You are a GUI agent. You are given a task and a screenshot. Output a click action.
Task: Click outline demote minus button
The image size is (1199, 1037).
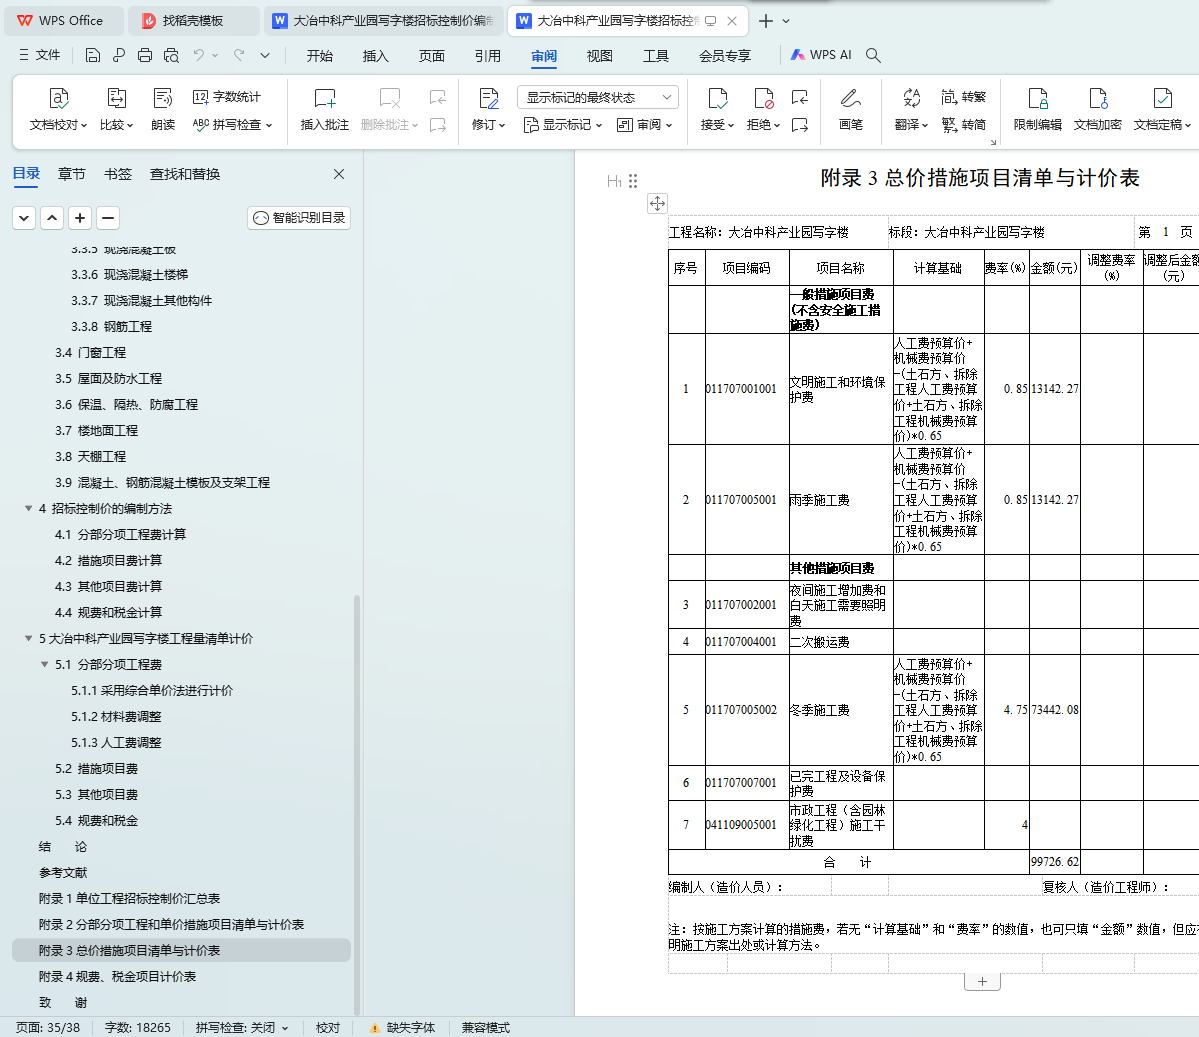pyautogui.click(x=108, y=218)
